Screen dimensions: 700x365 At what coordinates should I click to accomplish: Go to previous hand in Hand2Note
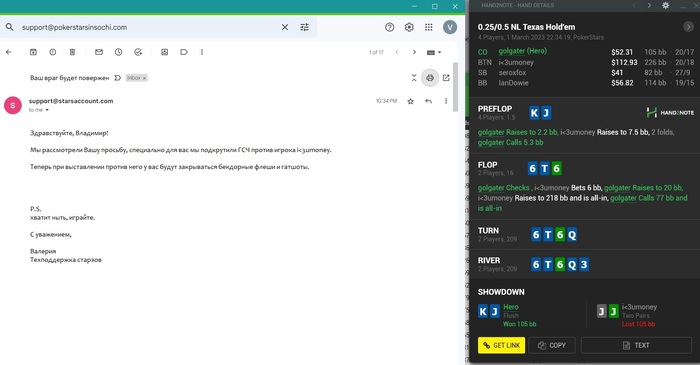[634, 5]
